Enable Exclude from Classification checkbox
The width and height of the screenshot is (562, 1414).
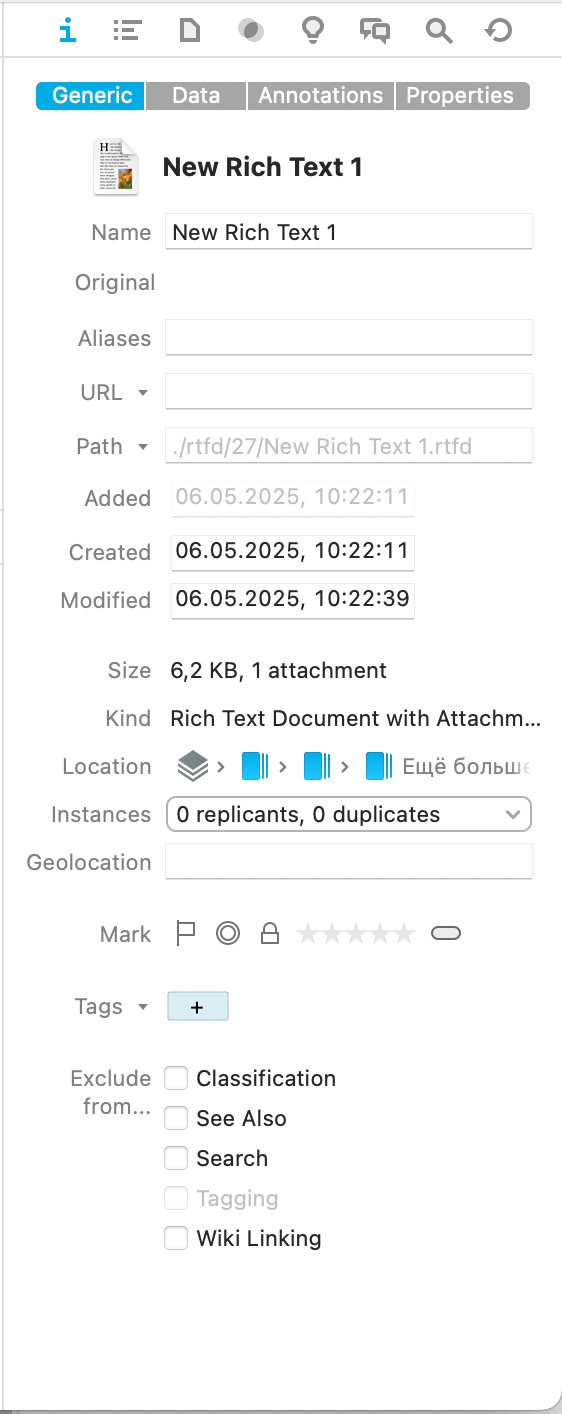pyautogui.click(x=176, y=1078)
